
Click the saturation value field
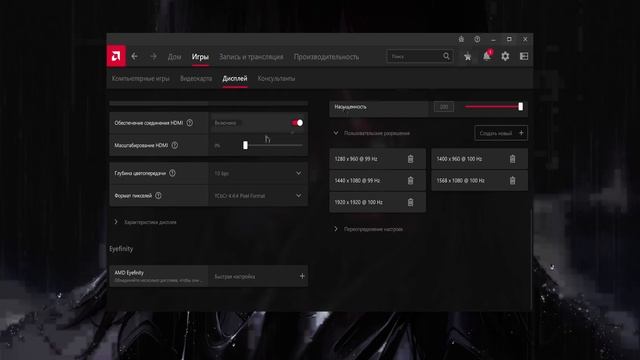(444, 107)
